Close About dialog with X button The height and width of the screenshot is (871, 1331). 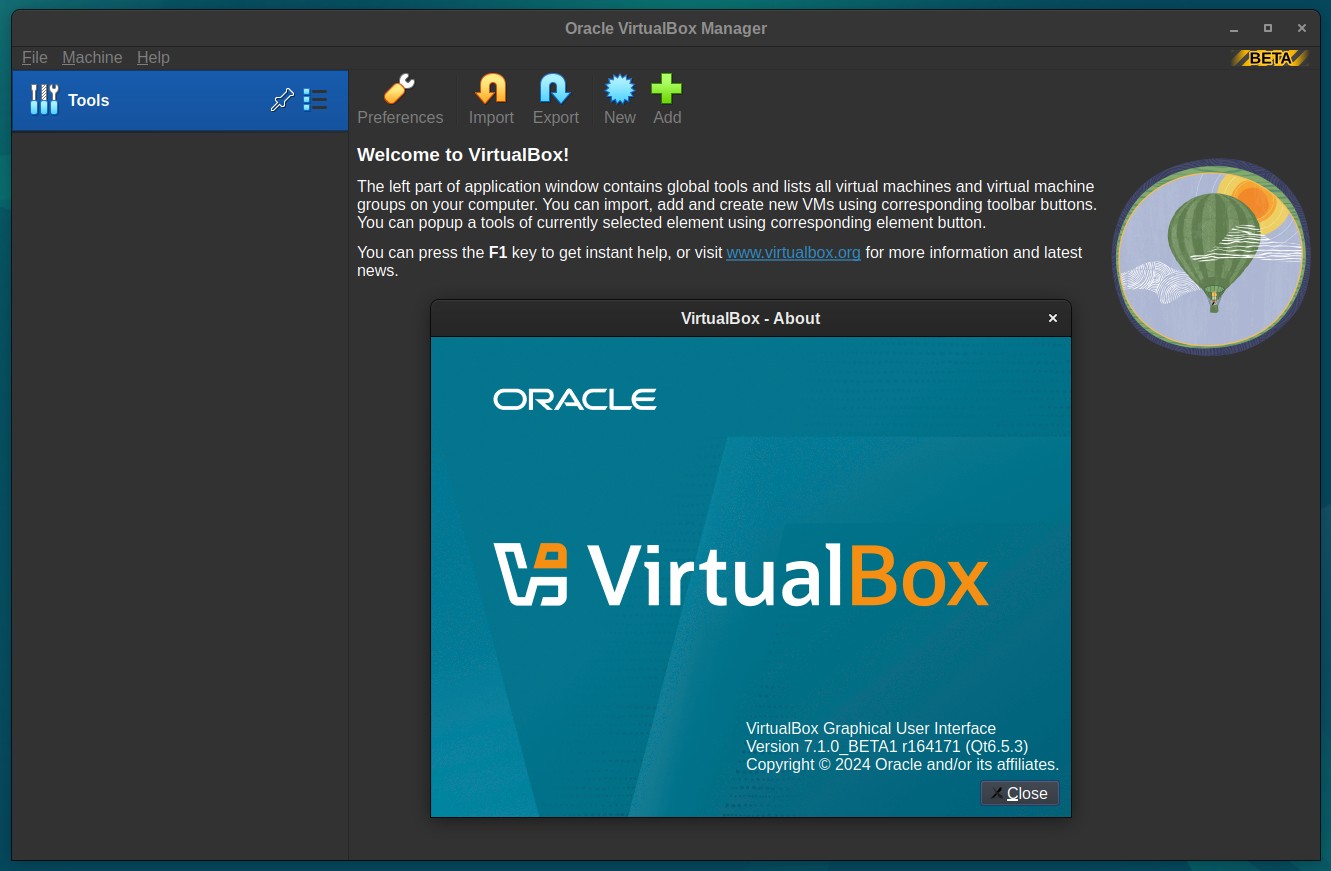point(1052,318)
